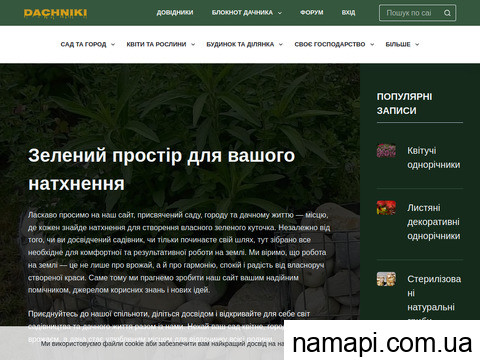This screenshot has height=360, width=480.
Task: Open the Своє господарство category
Action: pos(330,44)
